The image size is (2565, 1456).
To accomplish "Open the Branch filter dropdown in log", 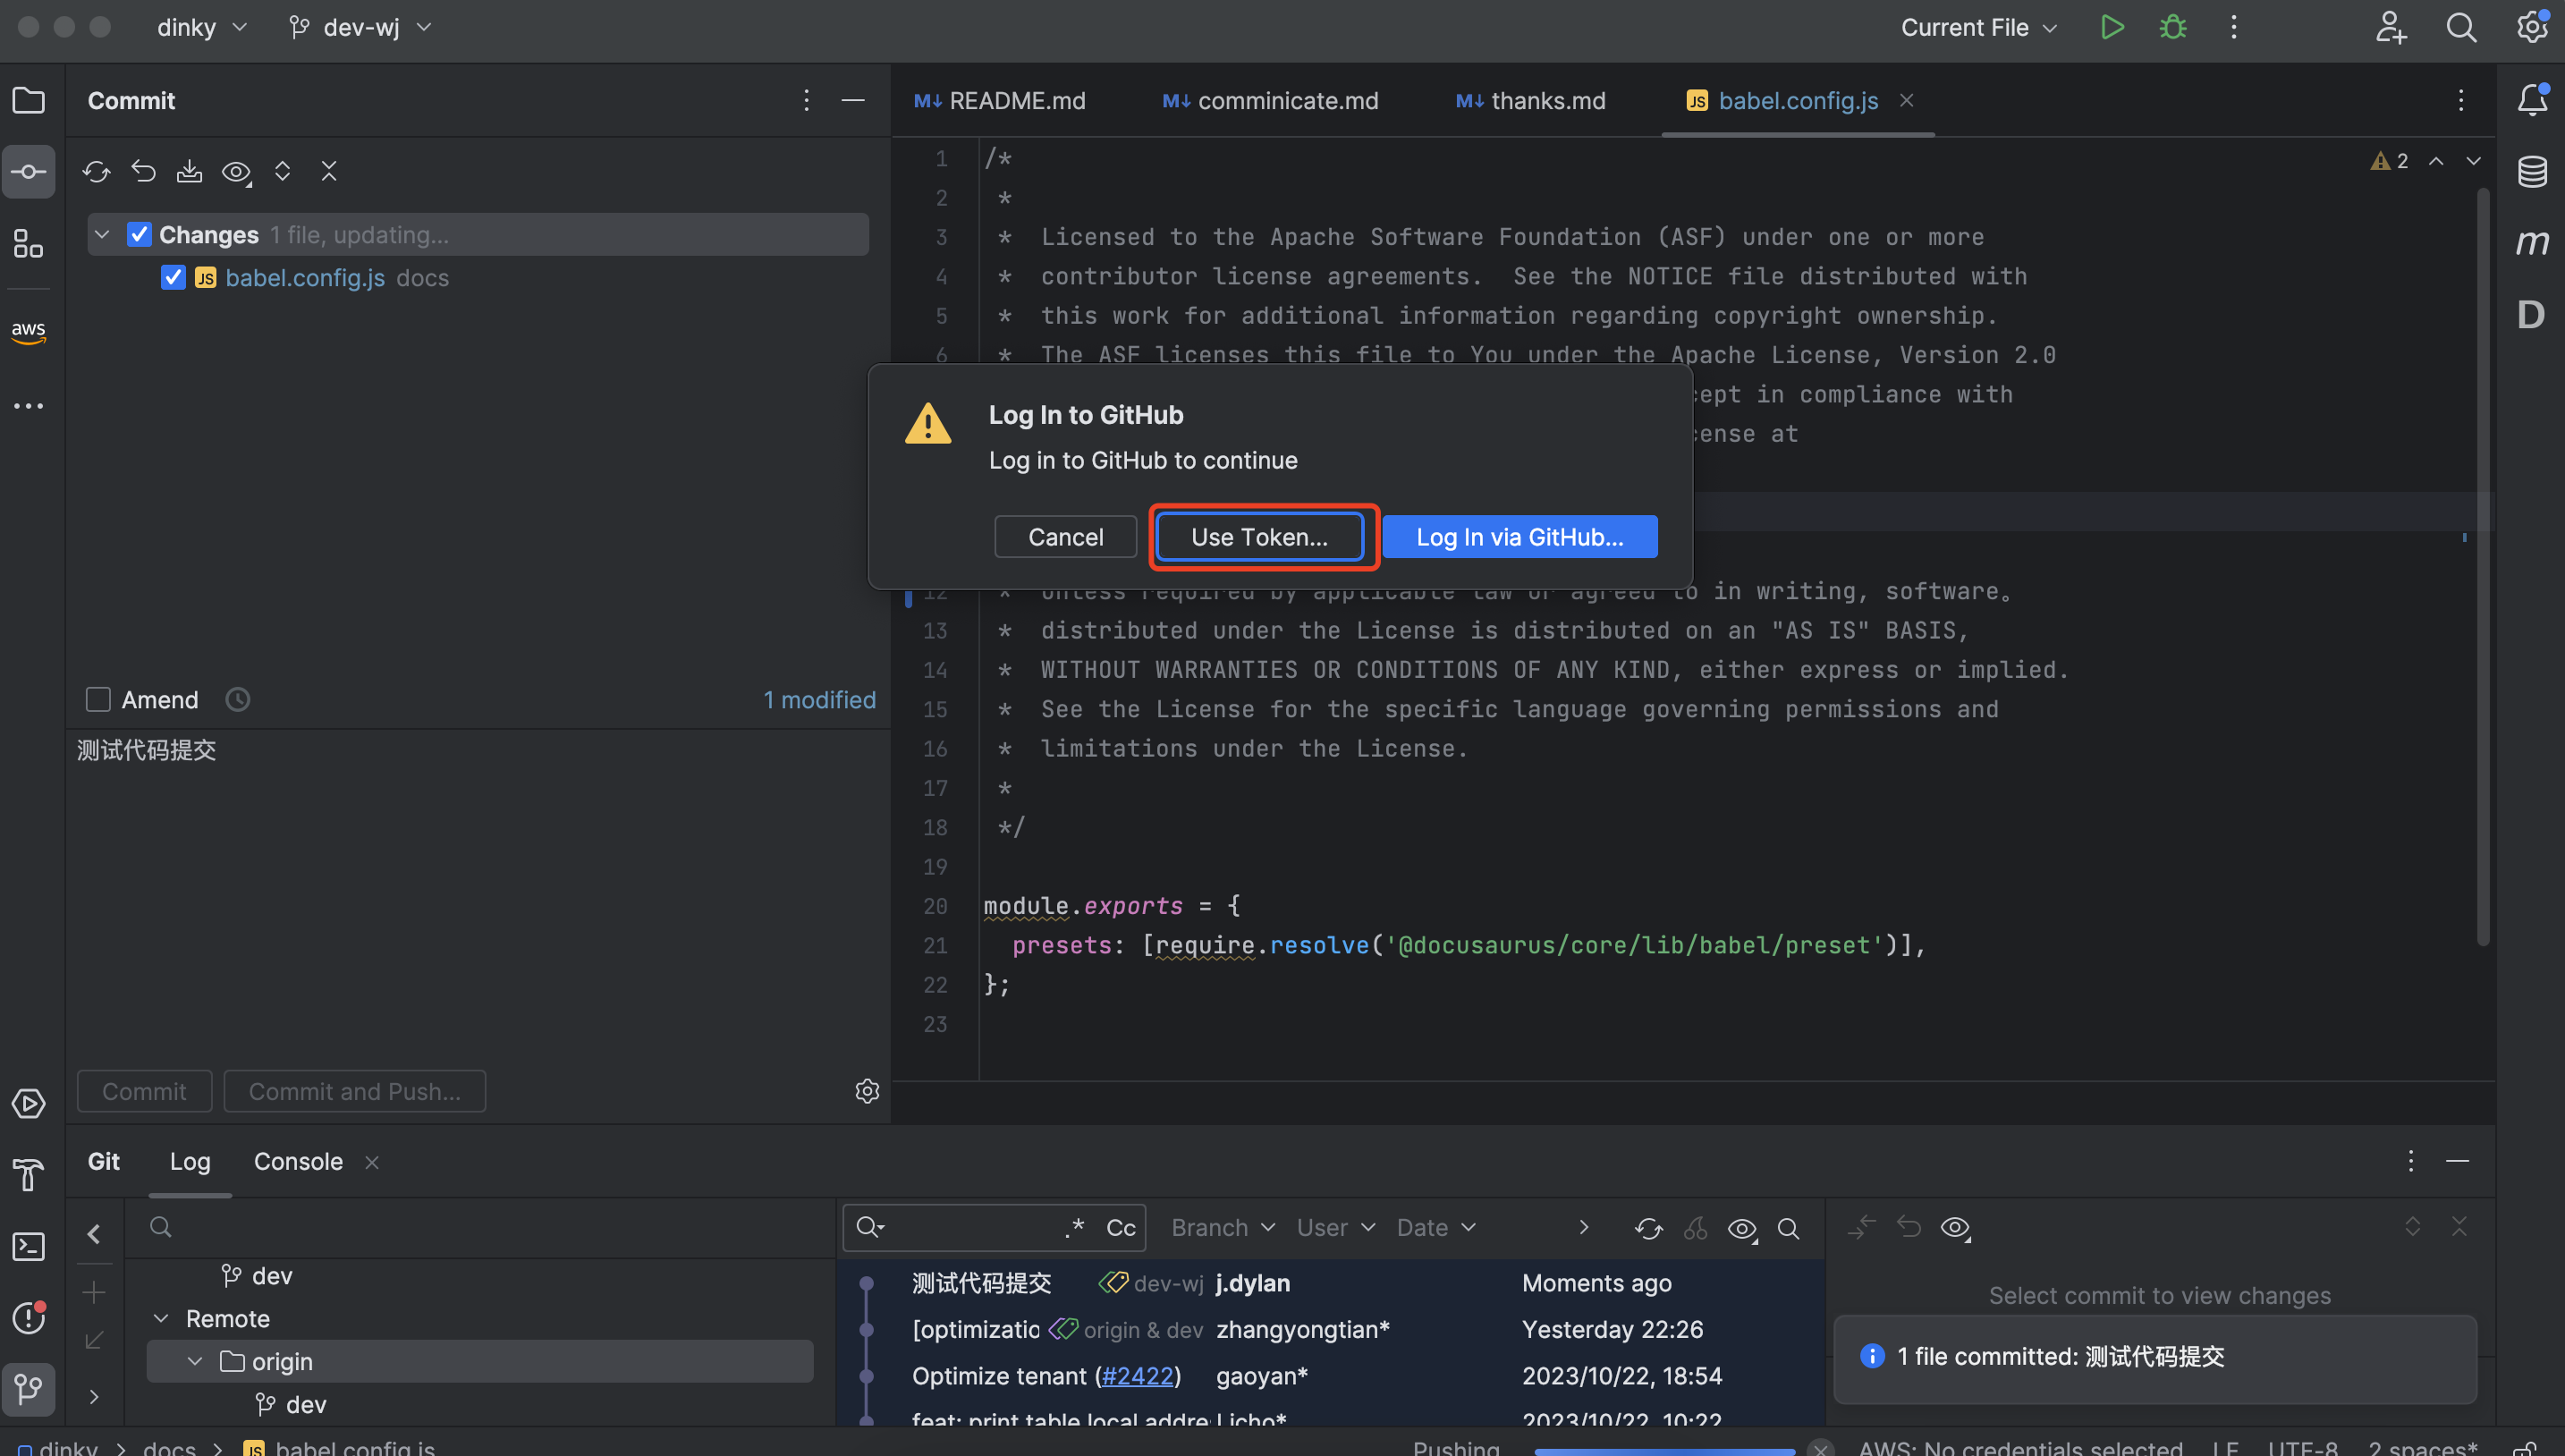I will (1222, 1227).
